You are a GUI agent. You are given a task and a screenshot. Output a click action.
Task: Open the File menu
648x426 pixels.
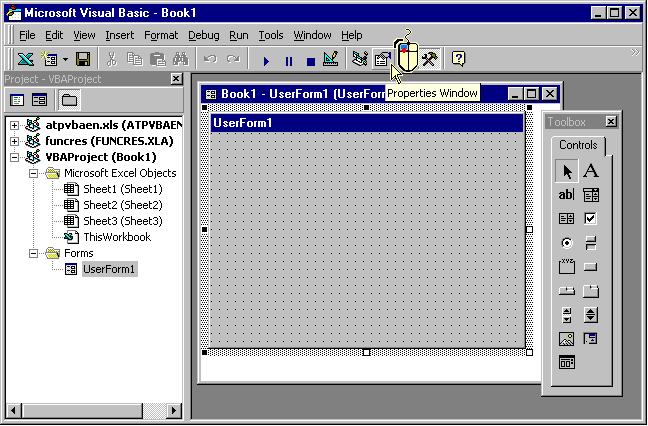pyautogui.click(x=27, y=36)
